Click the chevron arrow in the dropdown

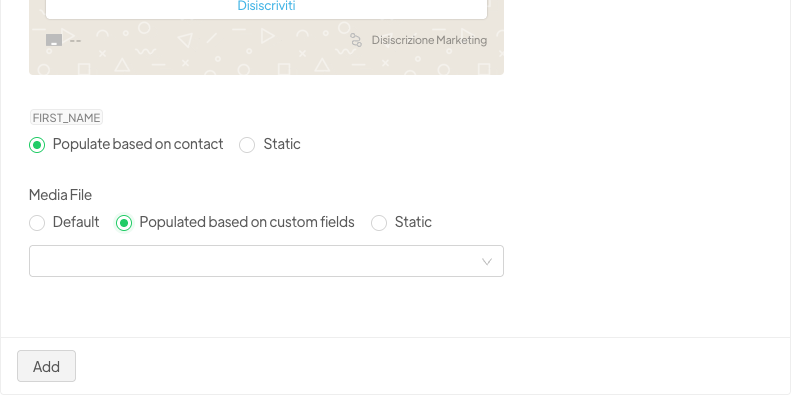[x=487, y=262]
